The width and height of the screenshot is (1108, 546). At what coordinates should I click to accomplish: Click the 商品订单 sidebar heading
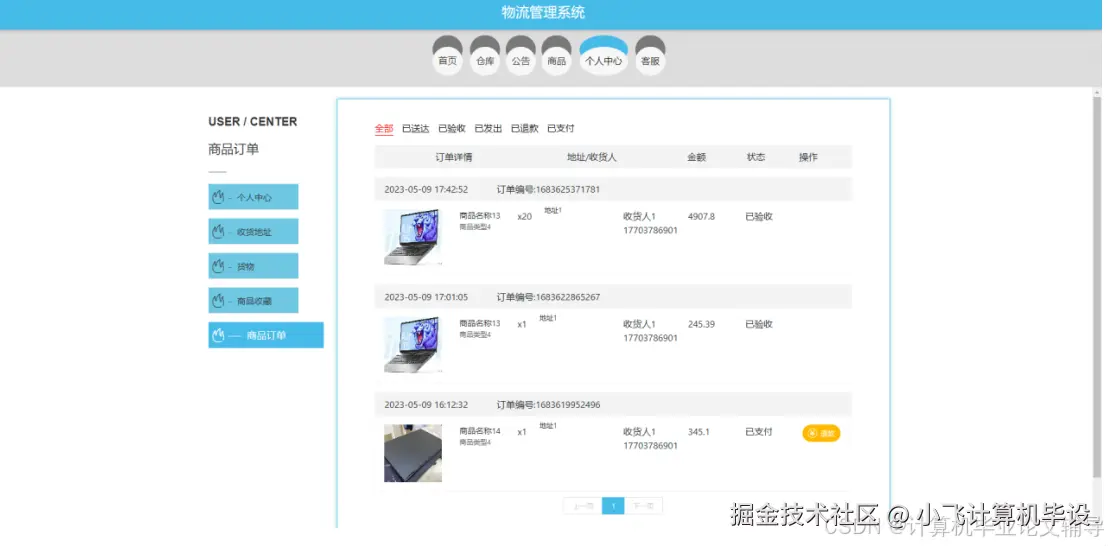click(x=234, y=149)
